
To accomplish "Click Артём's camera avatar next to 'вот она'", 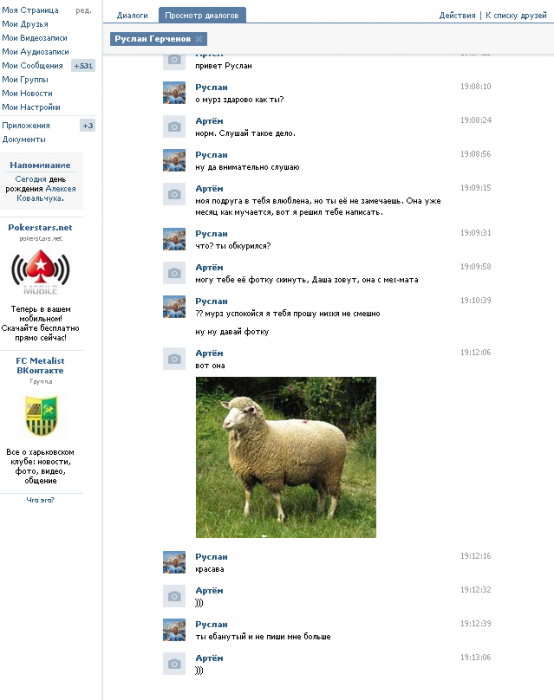I will point(174,359).
